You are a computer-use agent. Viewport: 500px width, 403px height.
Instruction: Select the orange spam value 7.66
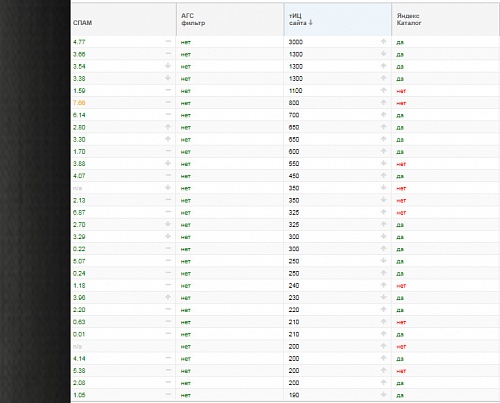tap(79, 103)
